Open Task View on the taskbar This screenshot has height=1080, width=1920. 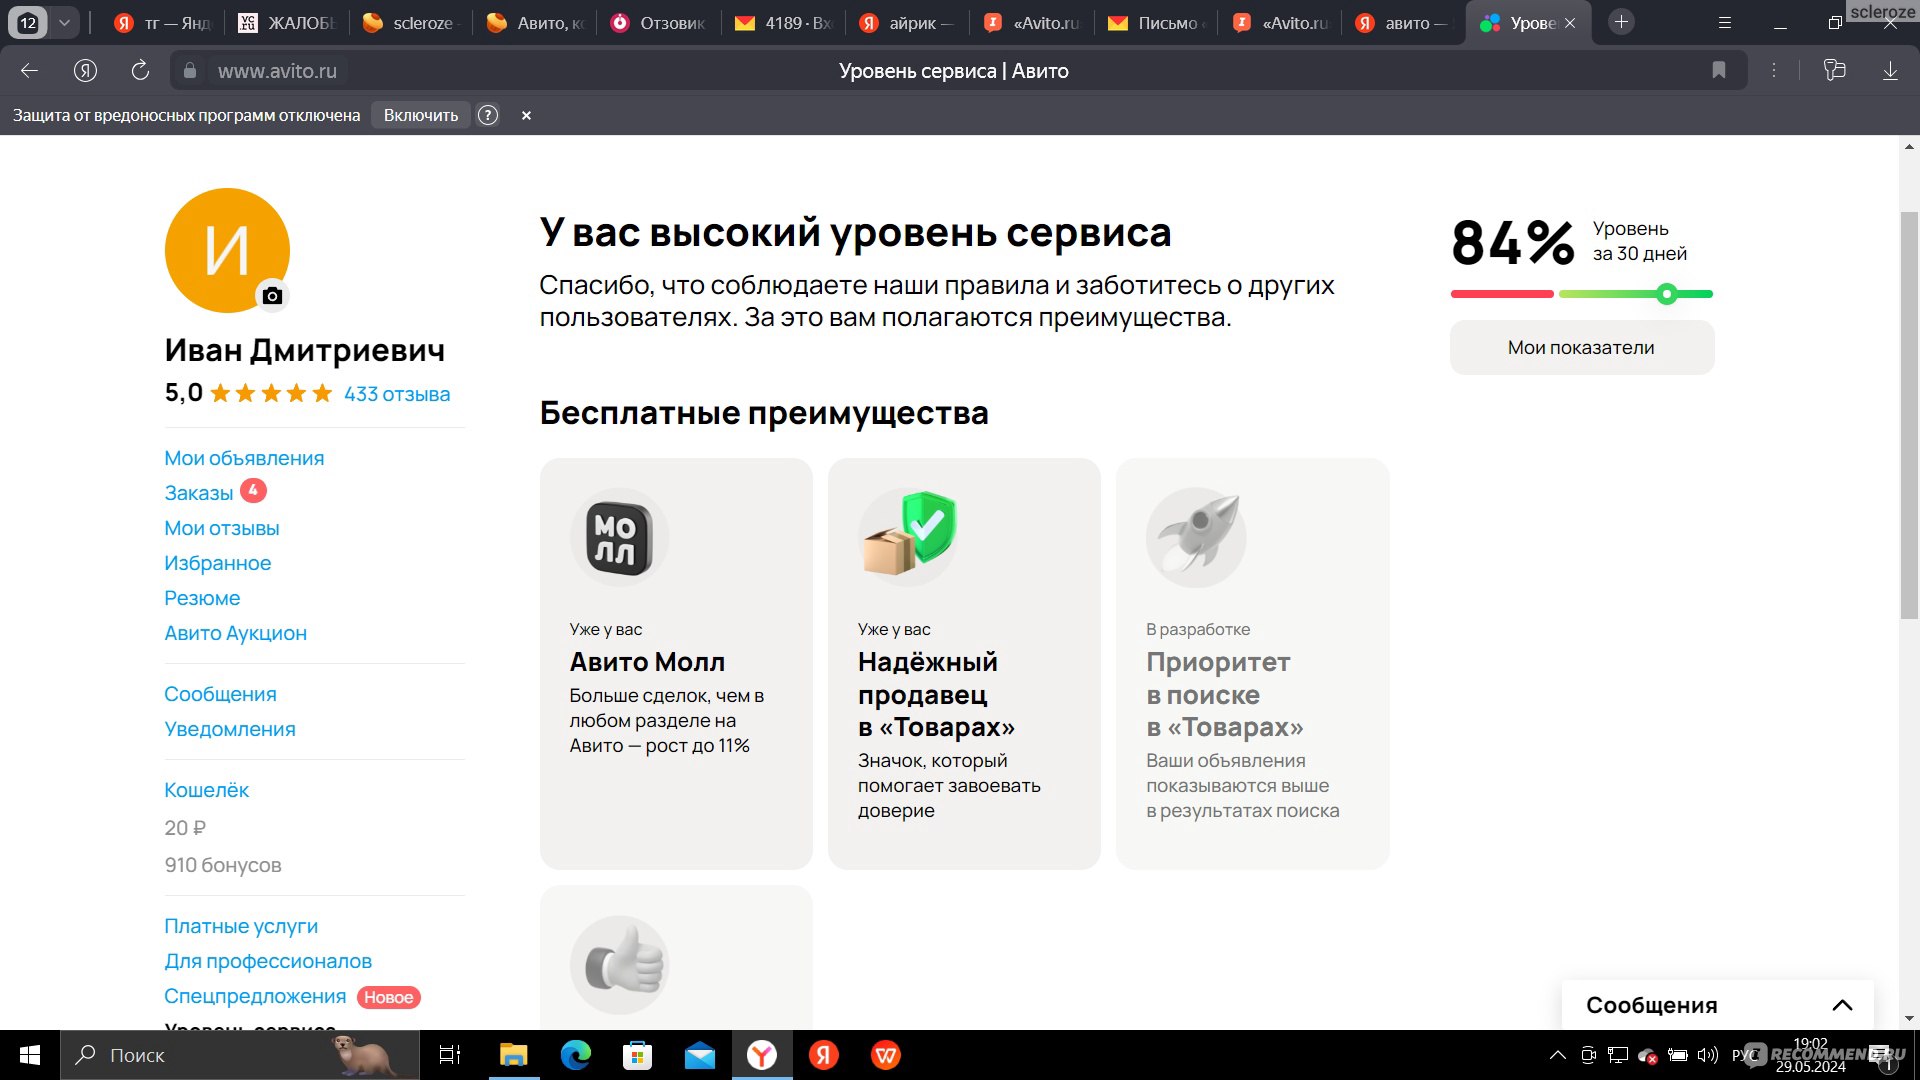click(x=450, y=1055)
